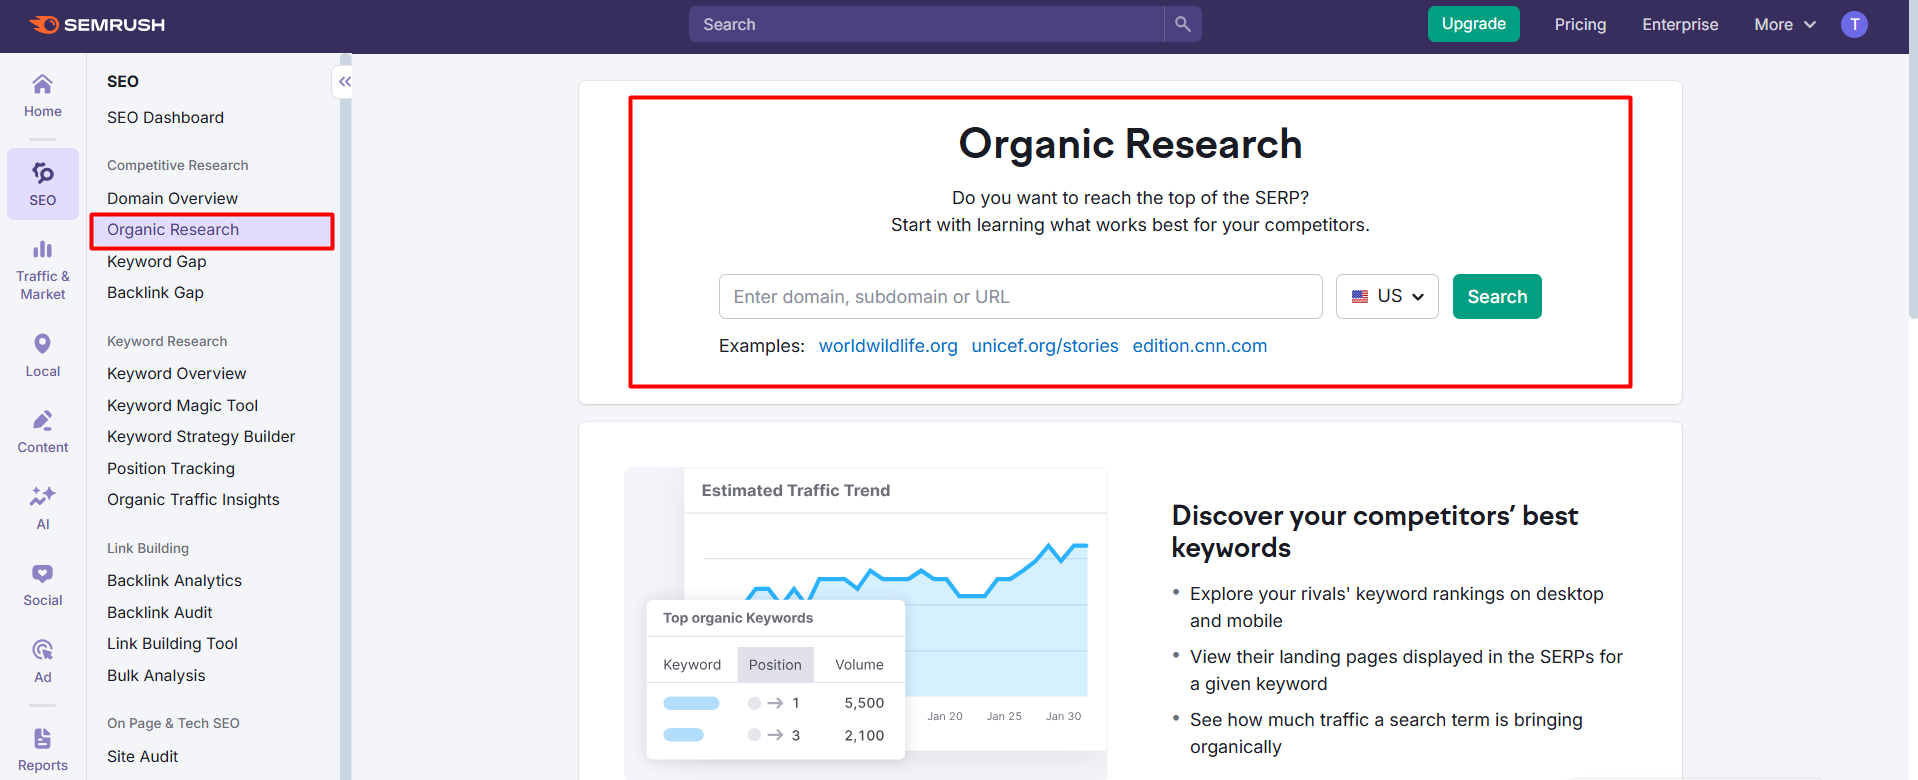Image resolution: width=1918 pixels, height=780 pixels.
Task: Open SEO Dashboard
Action: tap(166, 118)
